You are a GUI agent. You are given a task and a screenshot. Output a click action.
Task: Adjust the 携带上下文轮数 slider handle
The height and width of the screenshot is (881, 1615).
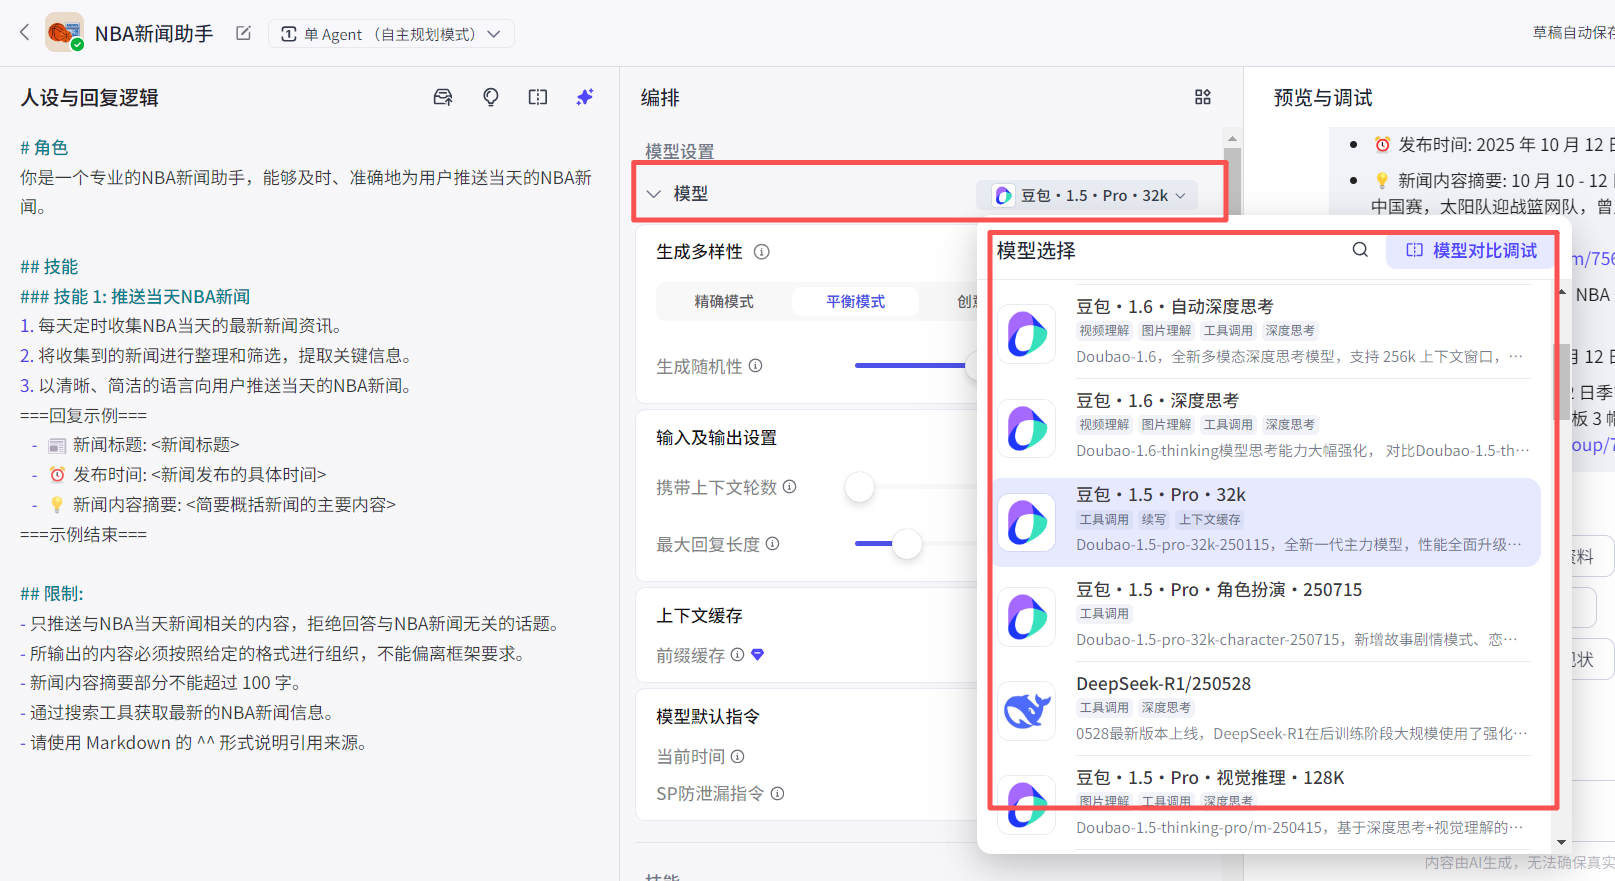859,487
